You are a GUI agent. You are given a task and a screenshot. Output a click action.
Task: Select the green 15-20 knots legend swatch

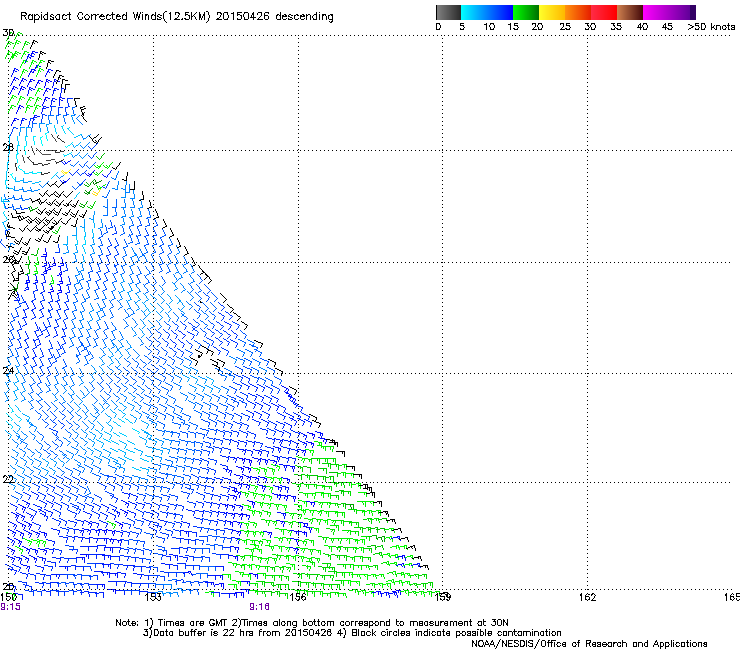526,12
